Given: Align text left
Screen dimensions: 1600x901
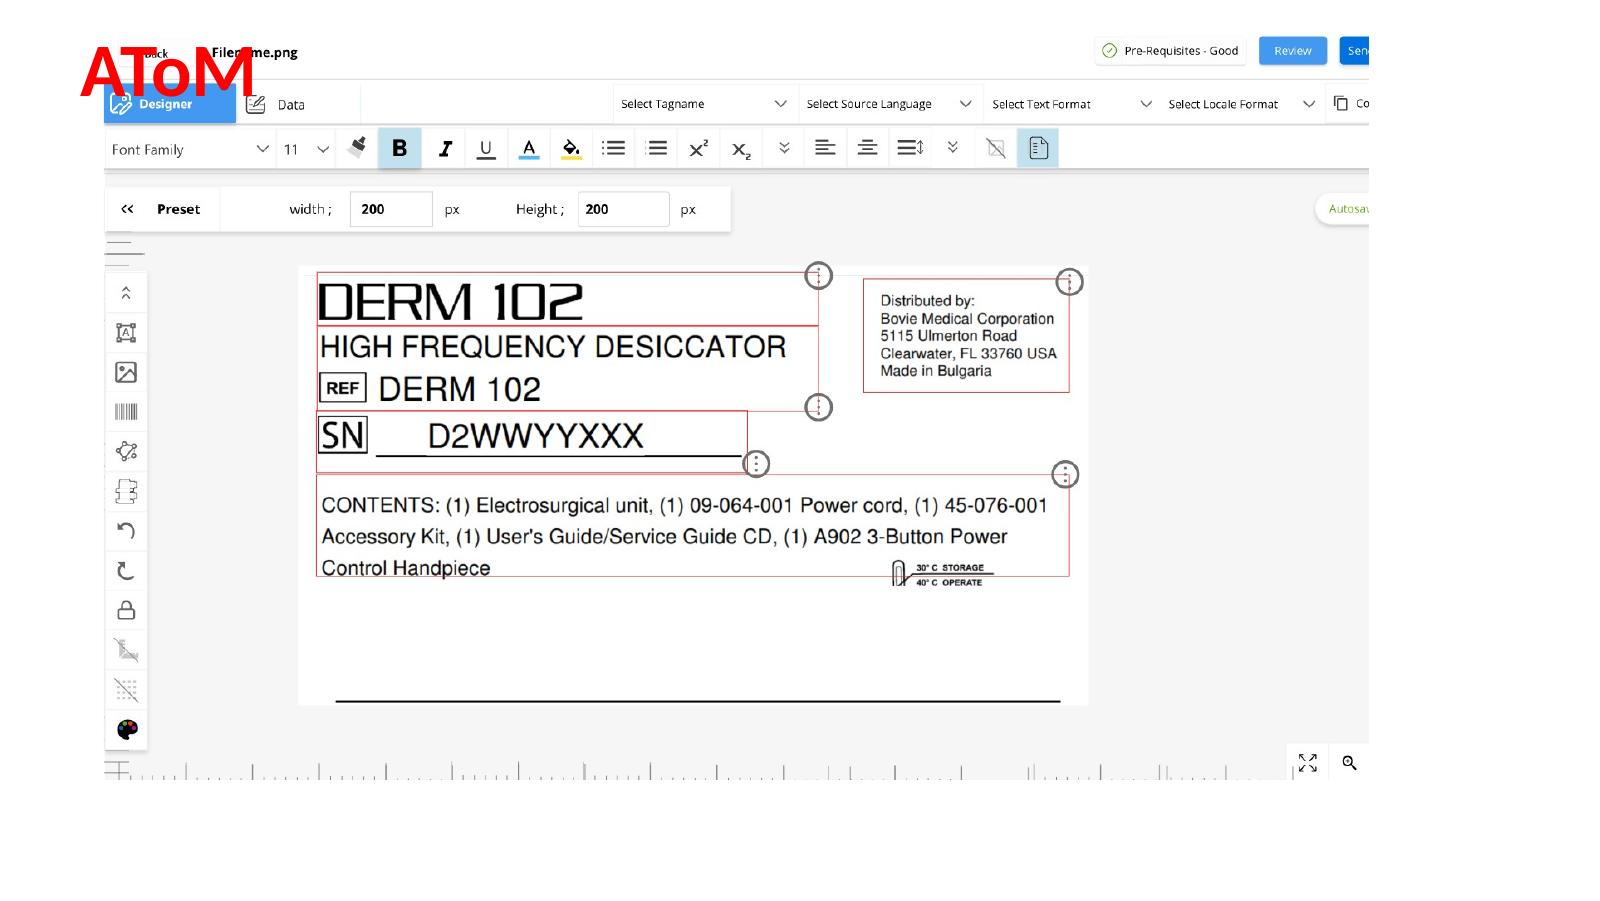Looking at the screenshot, I should 825,148.
